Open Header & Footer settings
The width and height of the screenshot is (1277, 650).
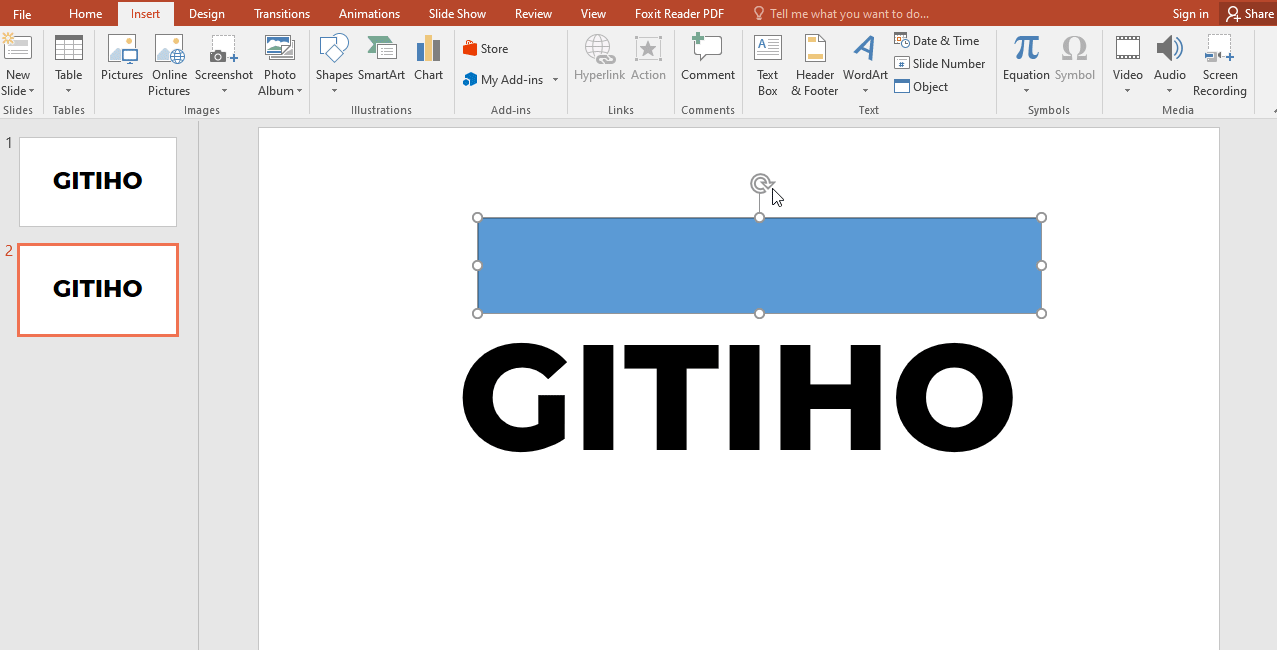[x=814, y=62]
